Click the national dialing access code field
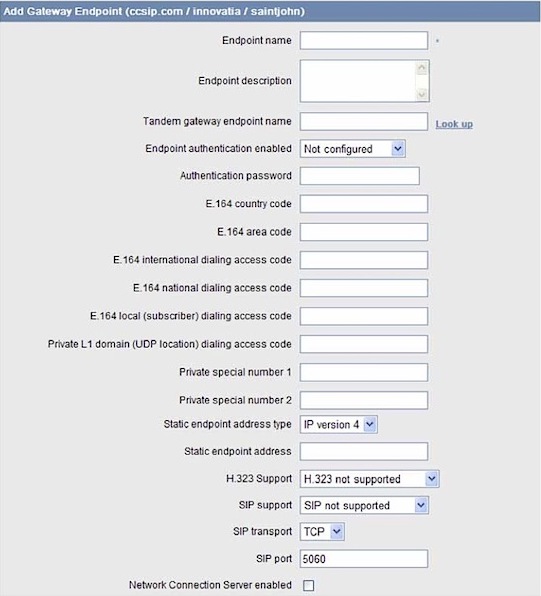 point(363,288)
